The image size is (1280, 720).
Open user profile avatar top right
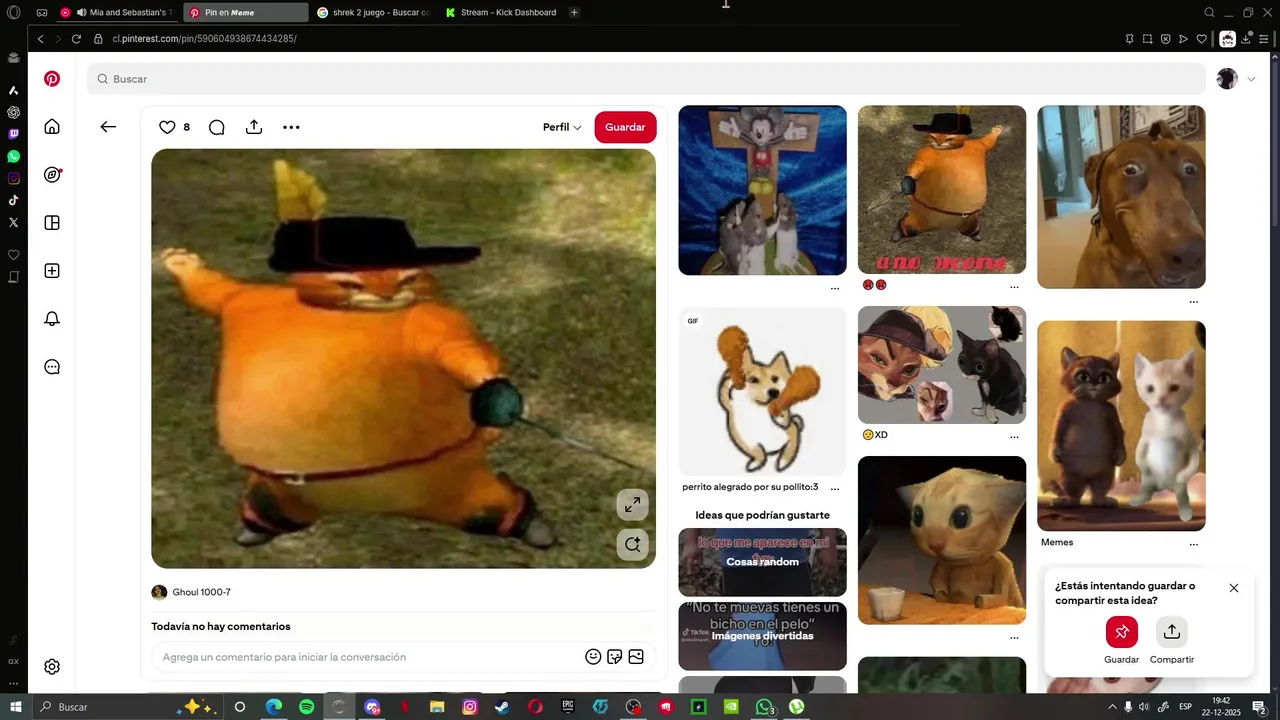[1227, 79]
